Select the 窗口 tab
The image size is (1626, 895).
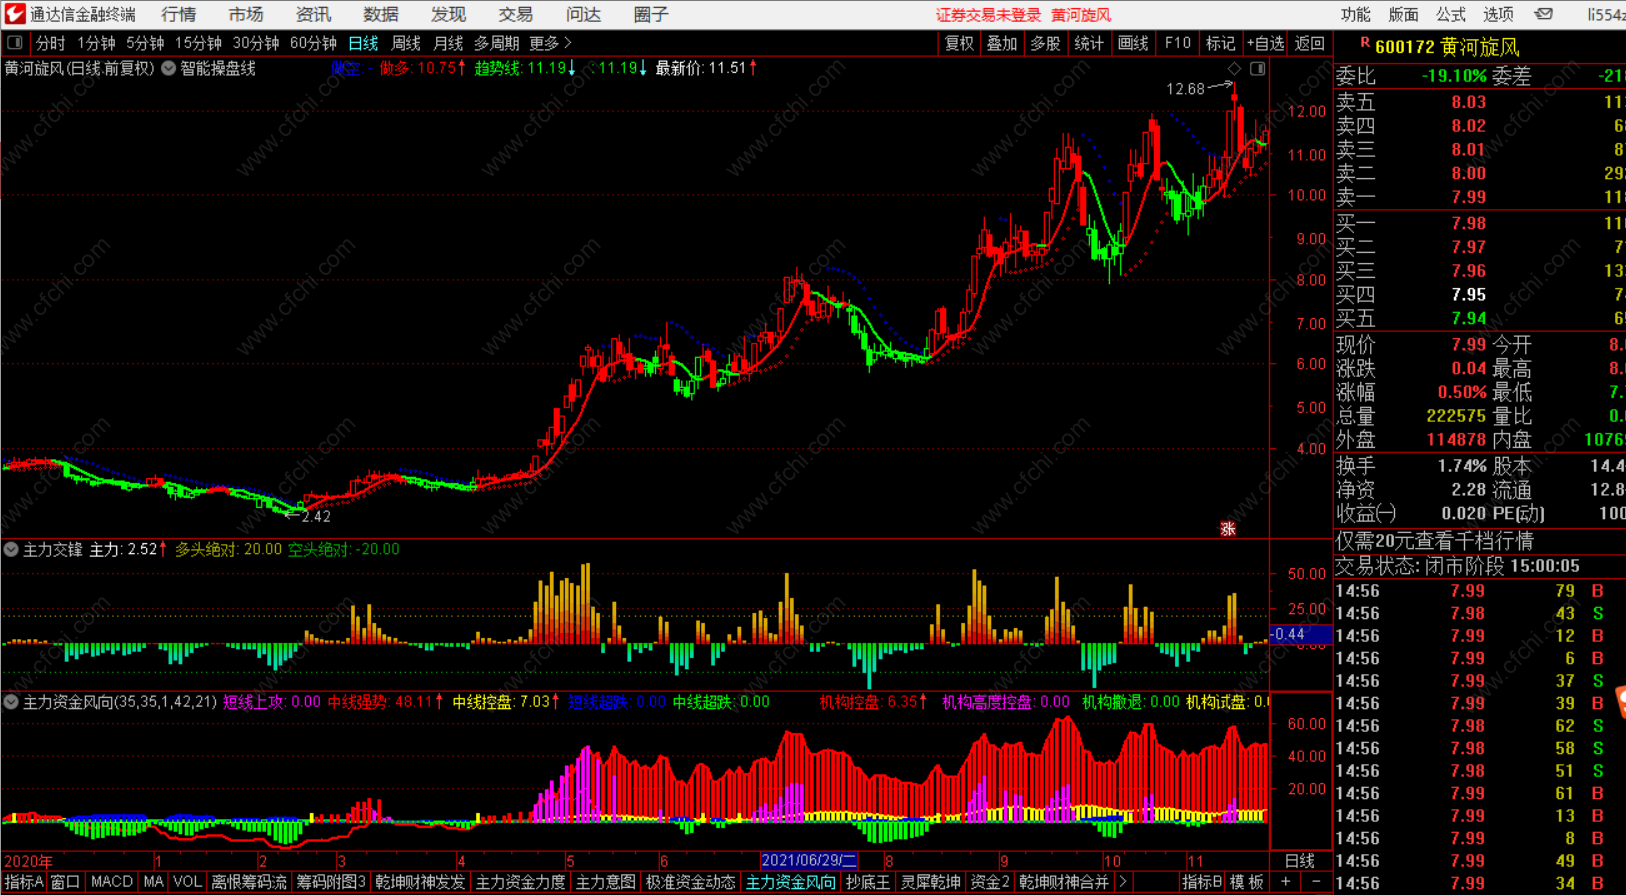65,882
